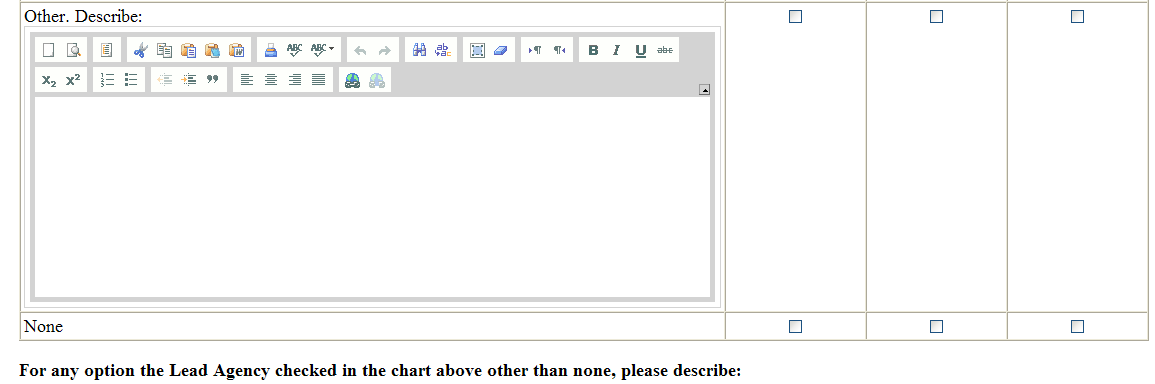Image resolution: width=1155 pixels, height=384 pixels.
Task: Click the Remove Format eraser icon
Action: 500,50
